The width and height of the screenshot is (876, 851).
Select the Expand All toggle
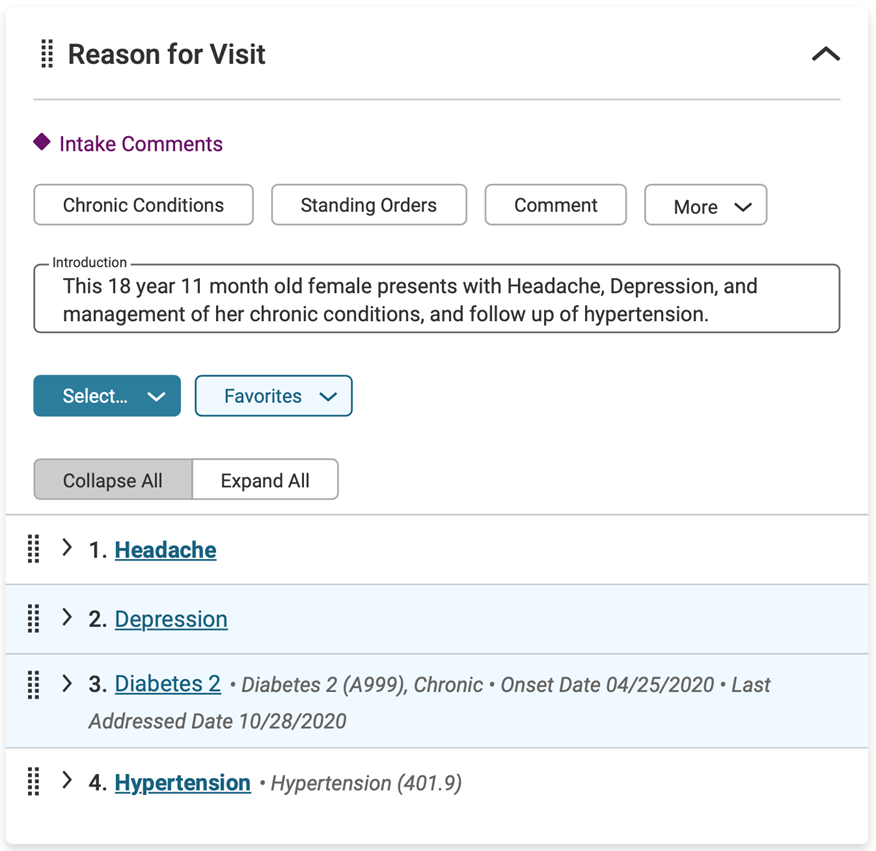(265, 480)
